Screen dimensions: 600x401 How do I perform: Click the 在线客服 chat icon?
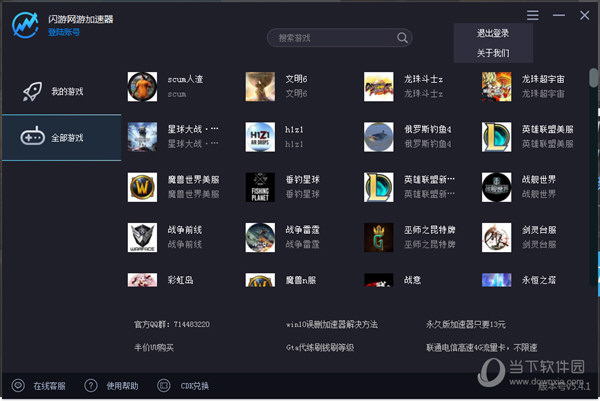tap(18, 385)
